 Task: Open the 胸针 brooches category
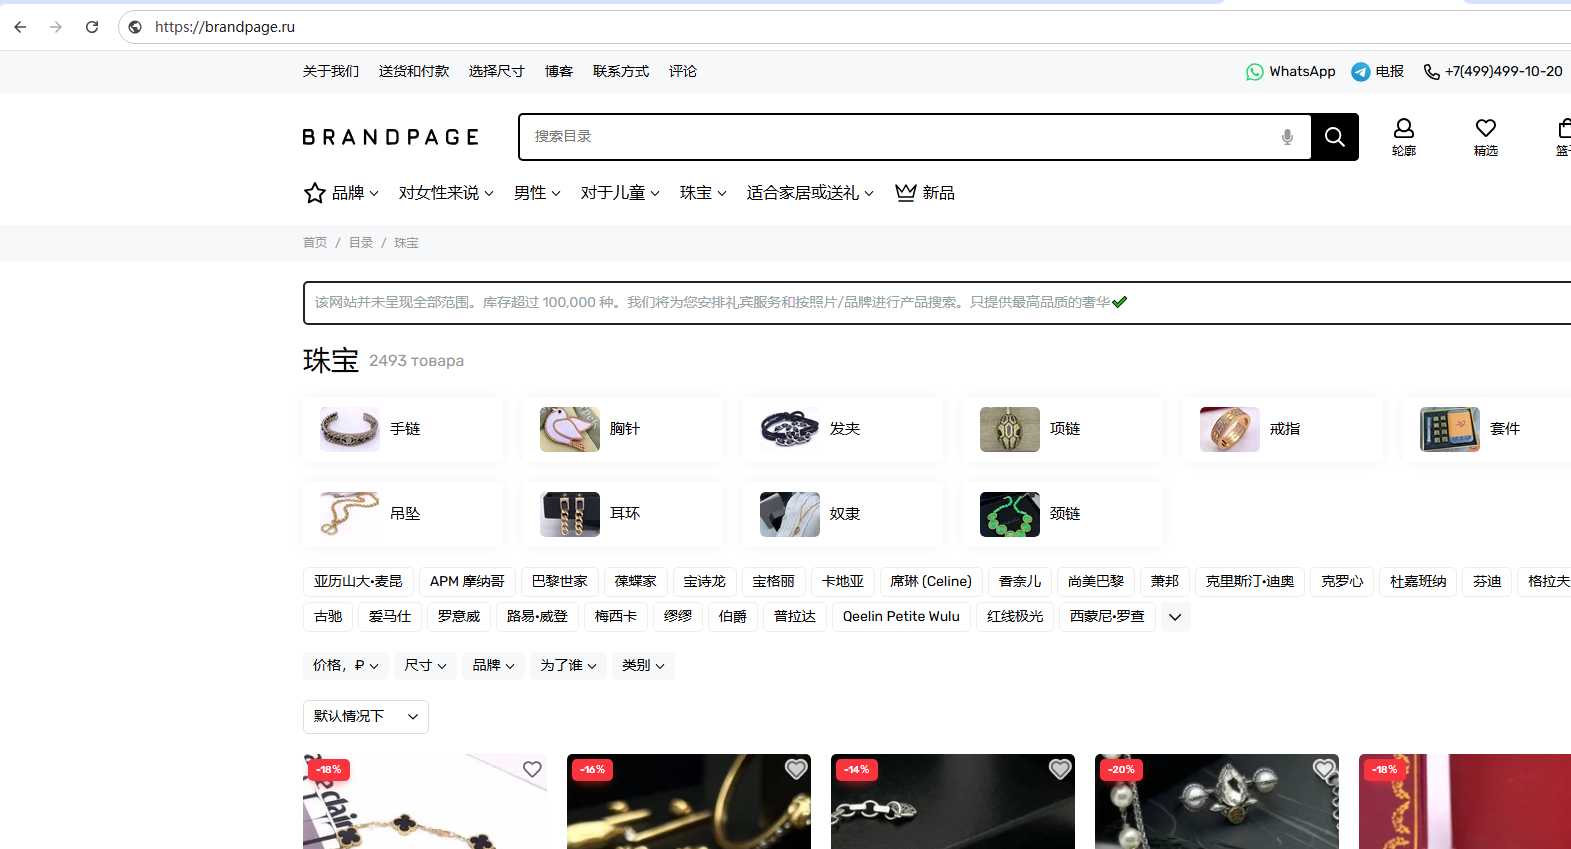(622, 429)
